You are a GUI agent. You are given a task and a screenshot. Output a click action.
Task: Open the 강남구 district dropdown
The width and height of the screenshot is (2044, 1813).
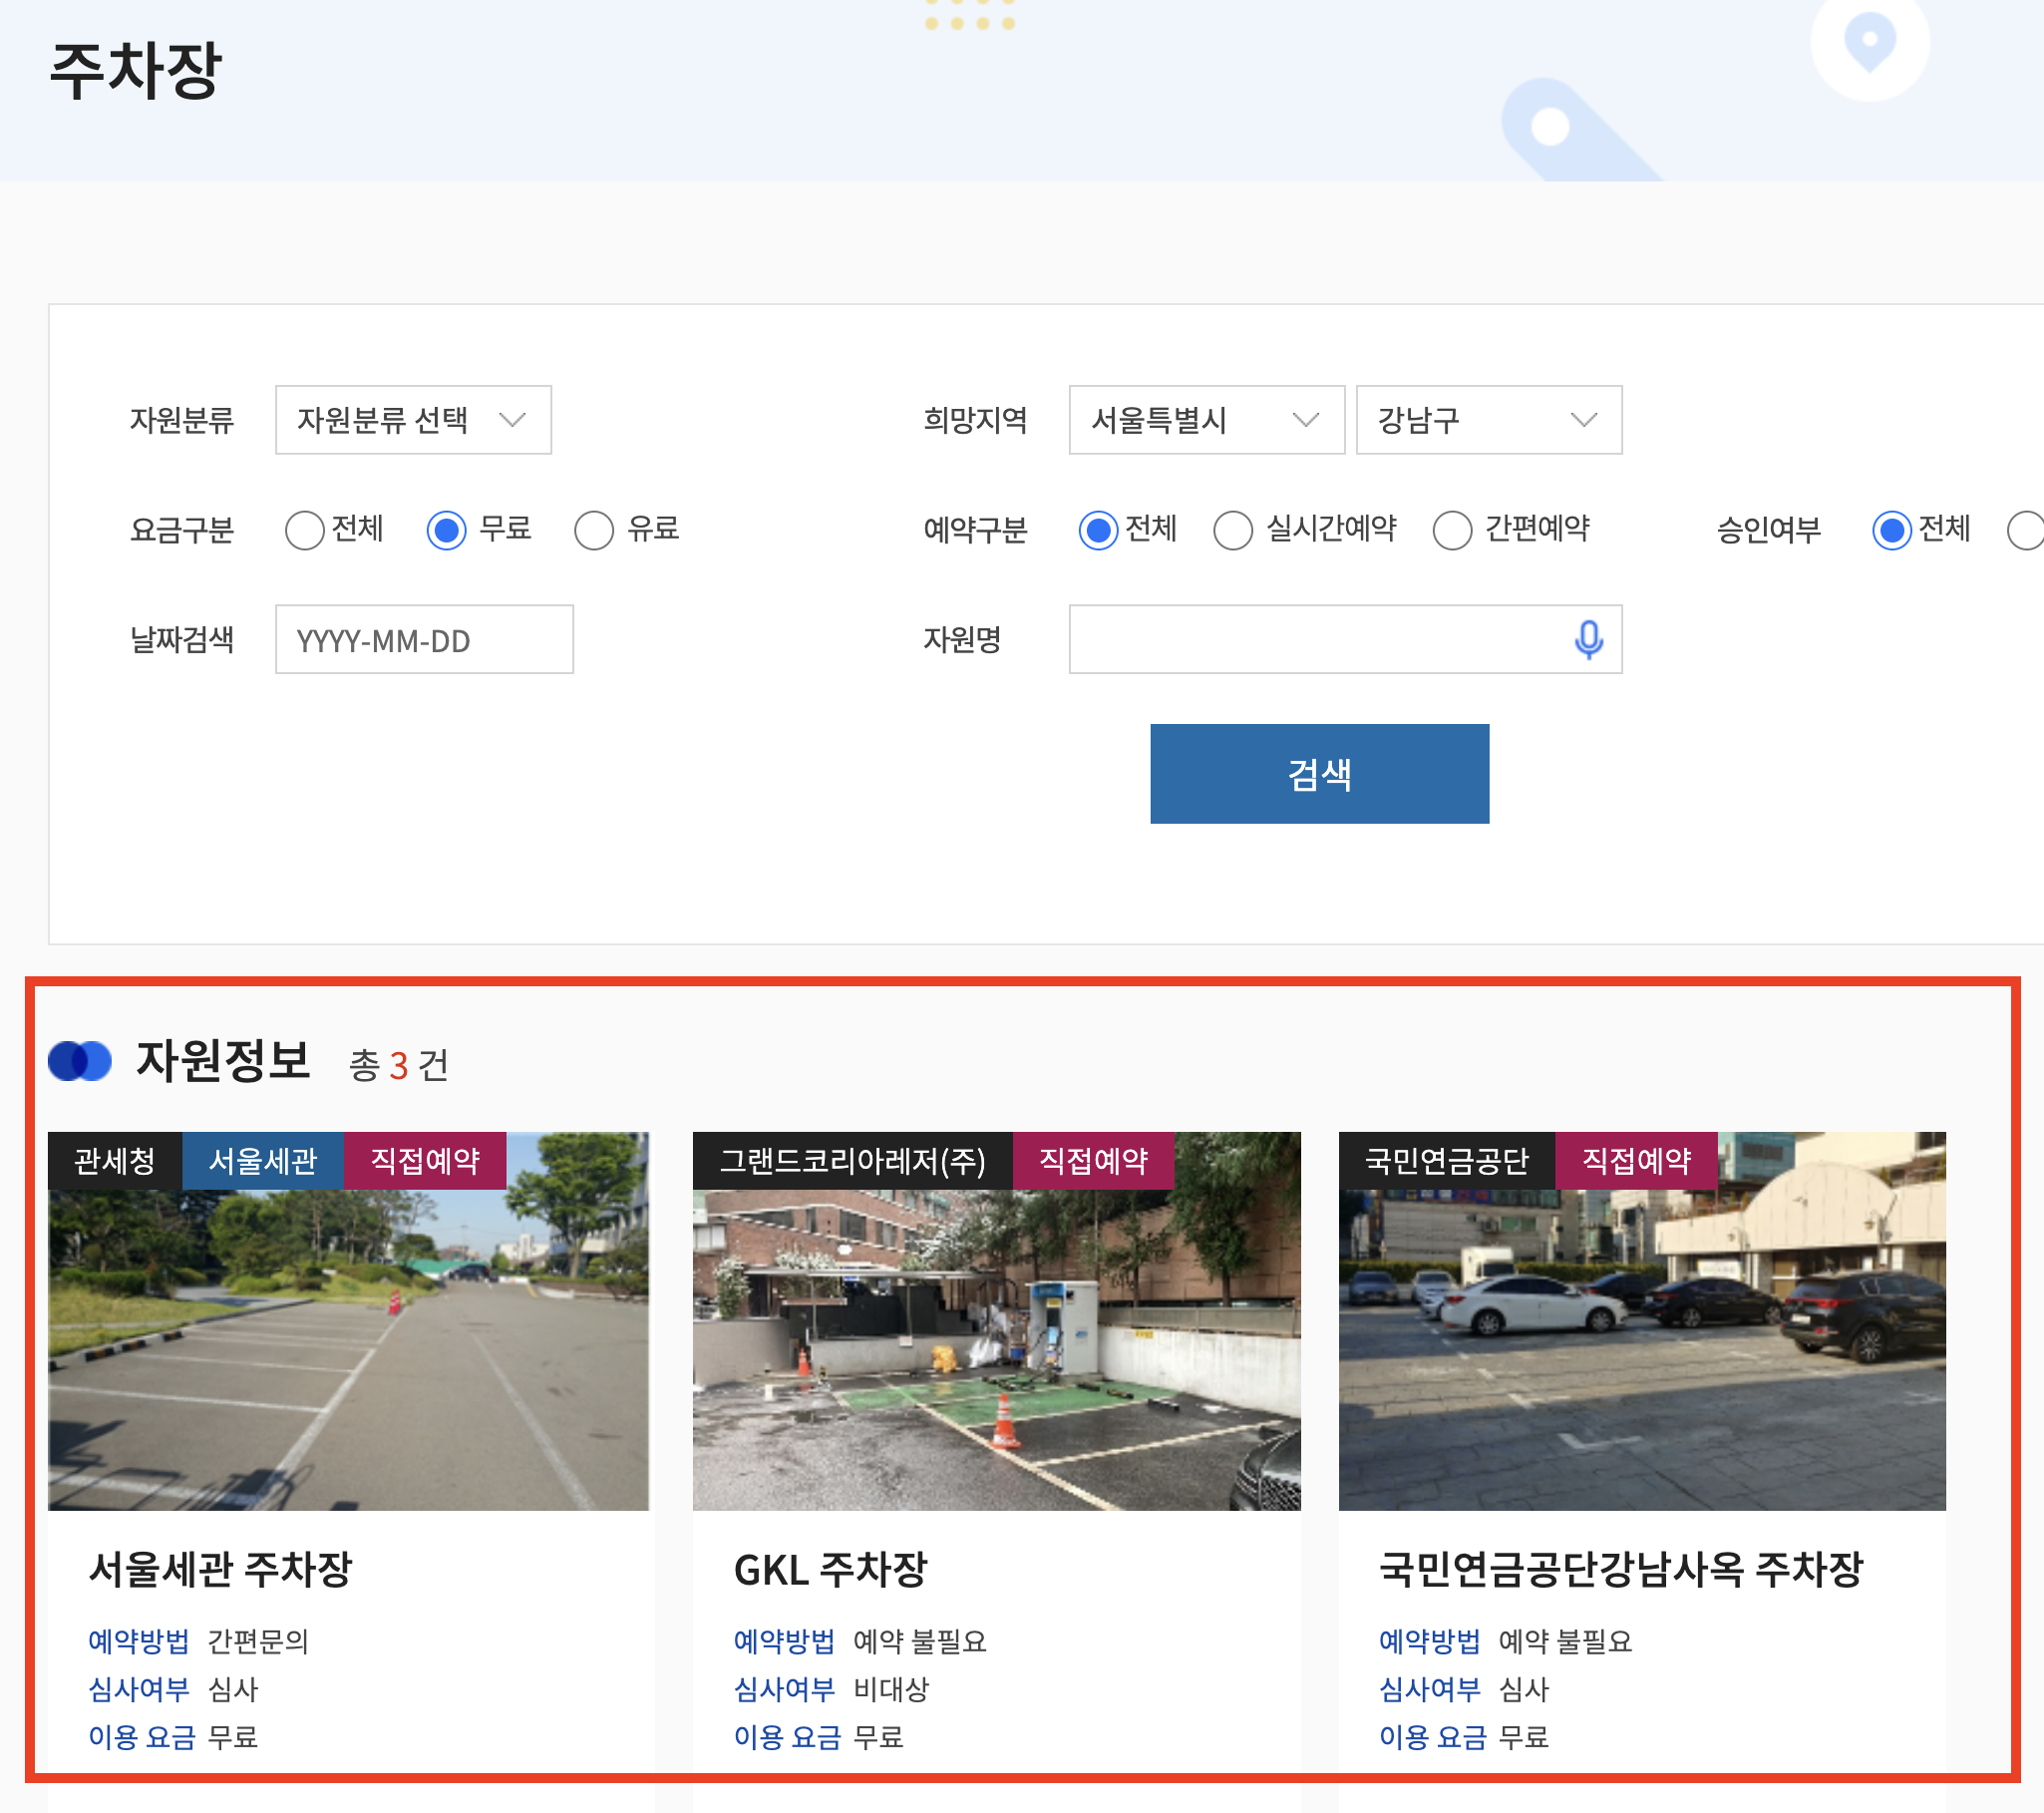click(x=1487, y=420)
